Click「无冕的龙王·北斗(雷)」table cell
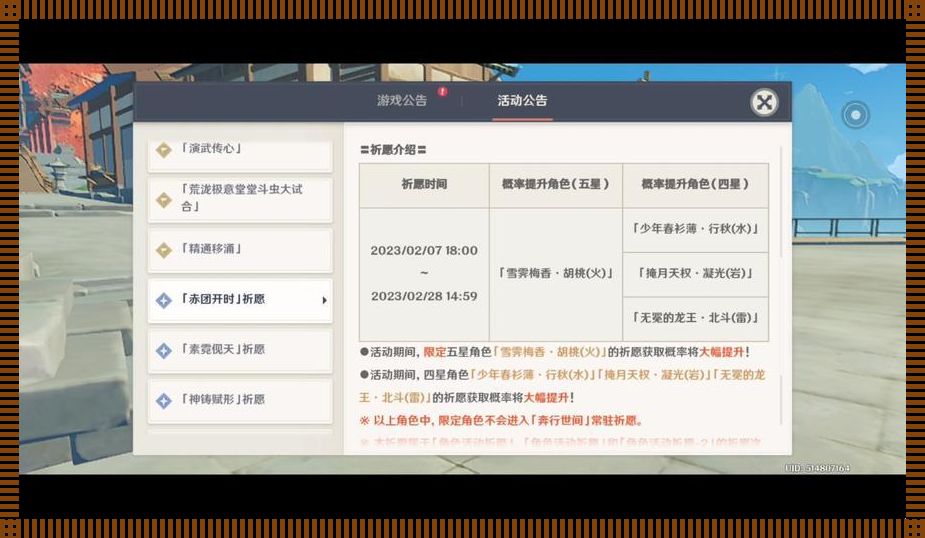Viewport: 925px width, 538px height. pos(695,318)
